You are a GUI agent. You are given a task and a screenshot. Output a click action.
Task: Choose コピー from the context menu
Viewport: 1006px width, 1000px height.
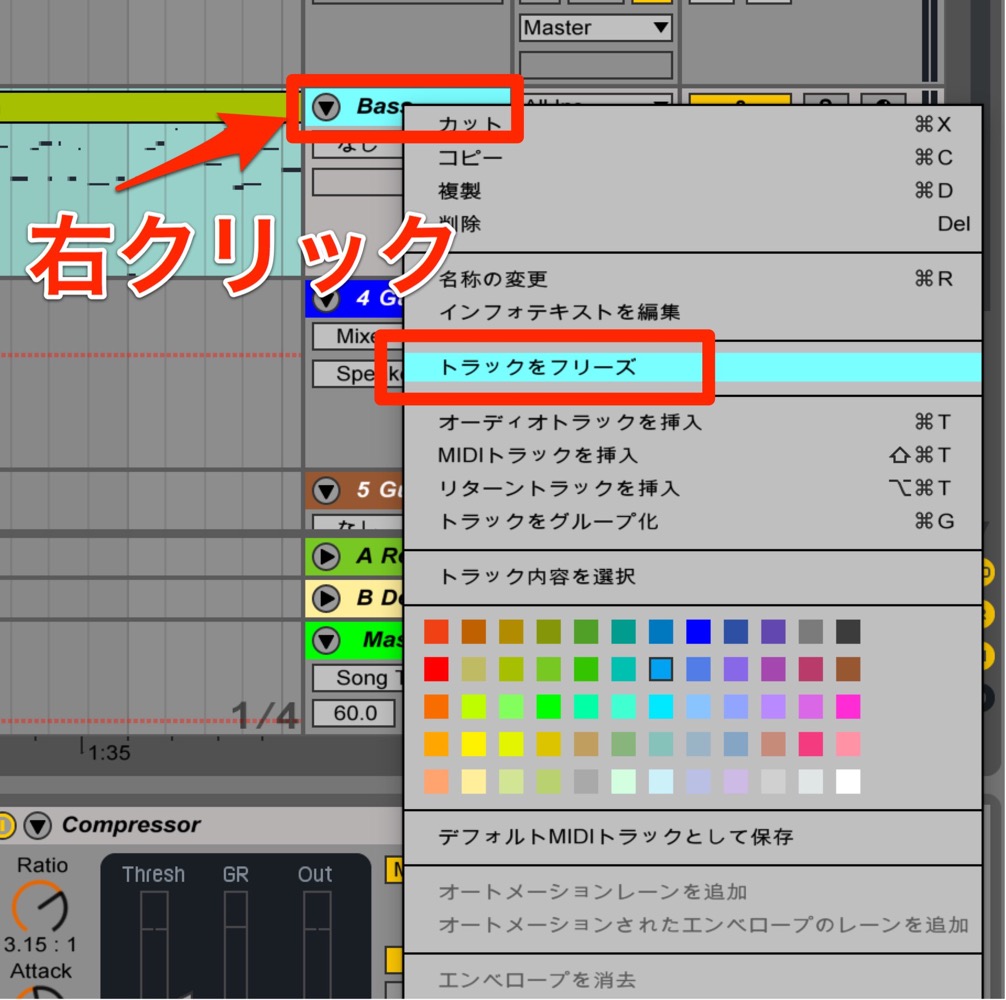(693, 158)
